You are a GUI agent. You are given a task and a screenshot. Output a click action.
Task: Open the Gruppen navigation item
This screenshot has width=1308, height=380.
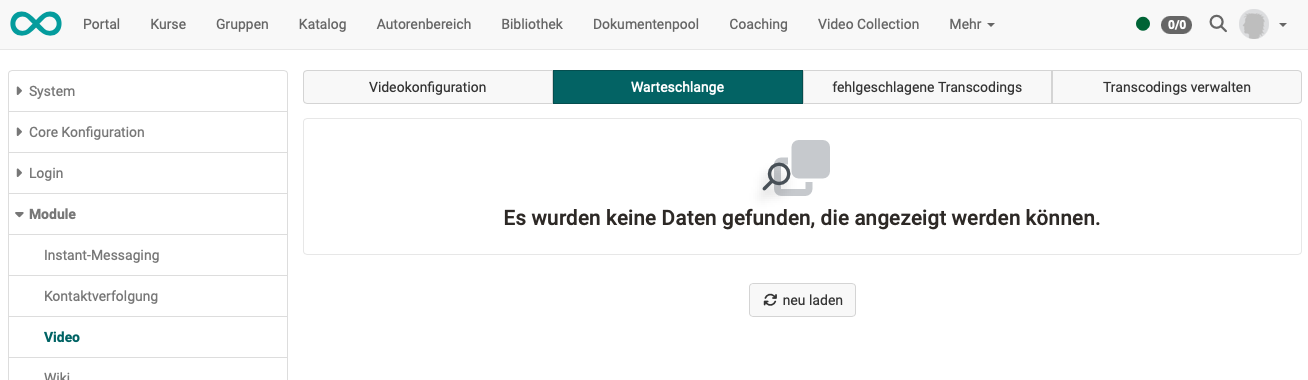coord(242,24)
